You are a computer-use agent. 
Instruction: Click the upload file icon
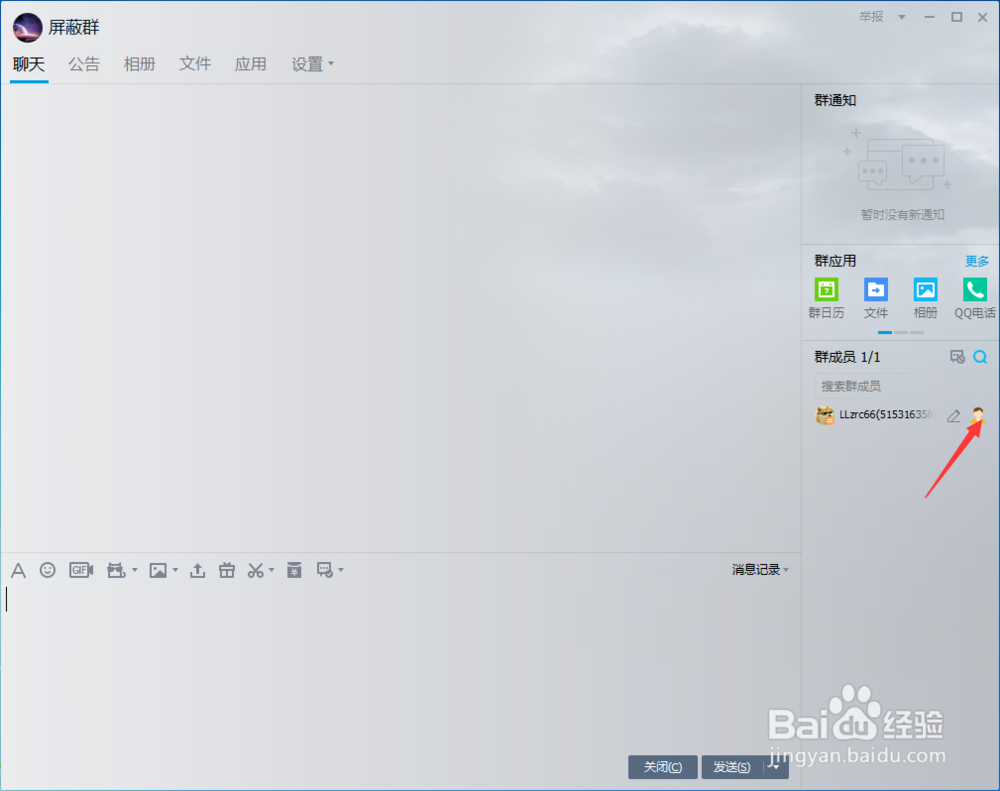(198, 570)
